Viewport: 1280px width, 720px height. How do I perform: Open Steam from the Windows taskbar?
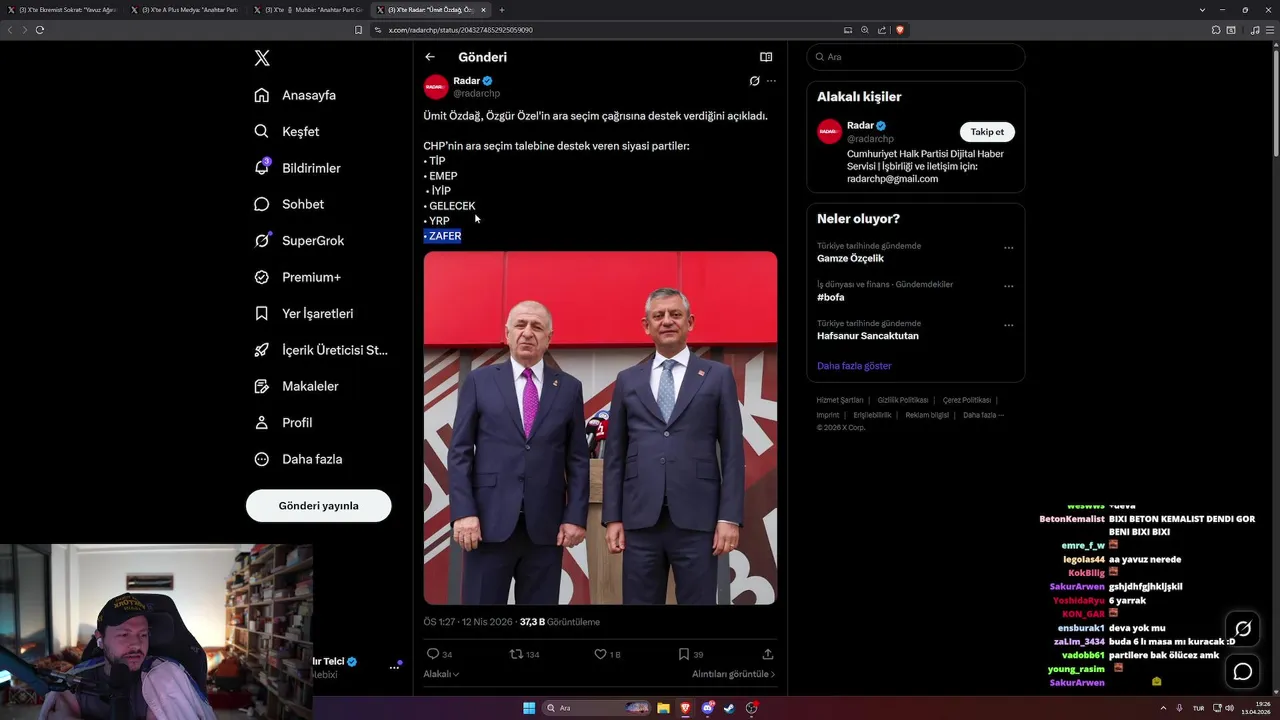click(x=729, y=708)
